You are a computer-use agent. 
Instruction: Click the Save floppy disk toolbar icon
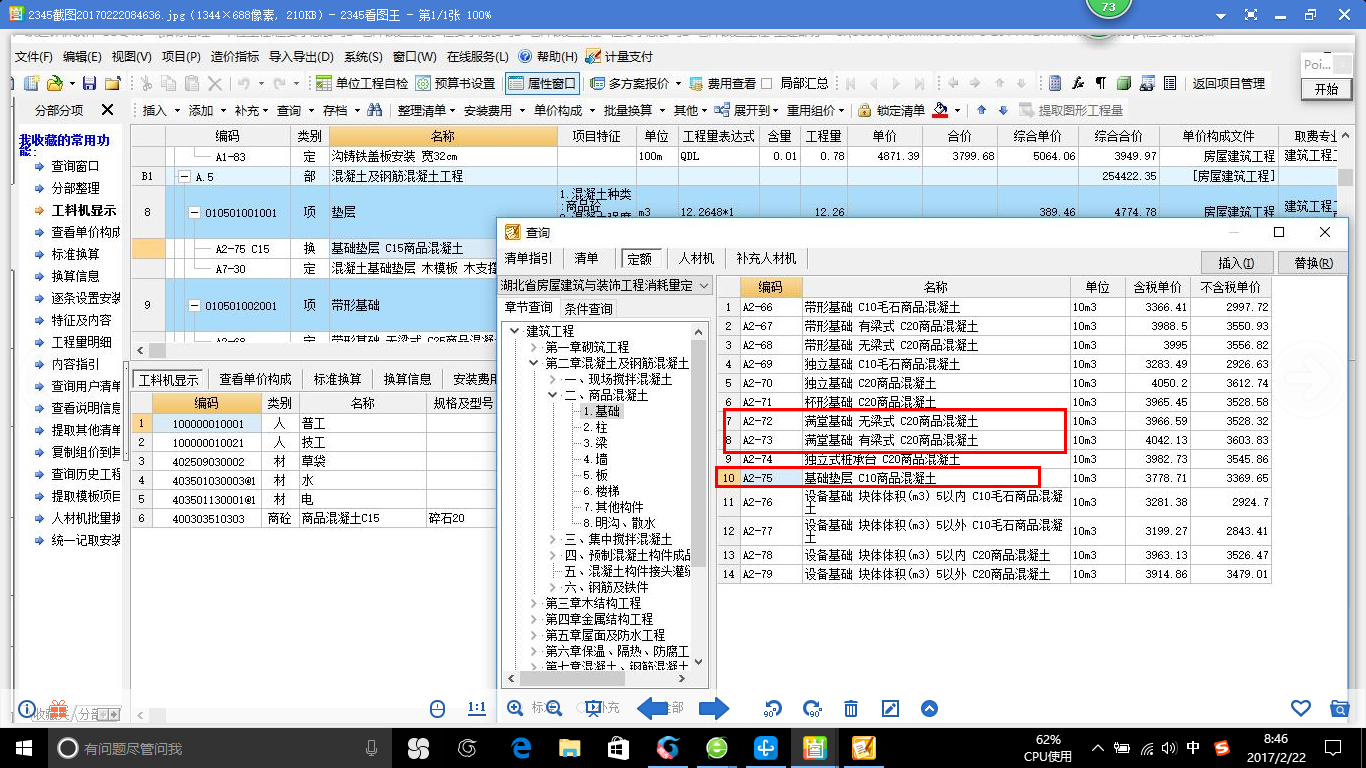click(89, 83)
